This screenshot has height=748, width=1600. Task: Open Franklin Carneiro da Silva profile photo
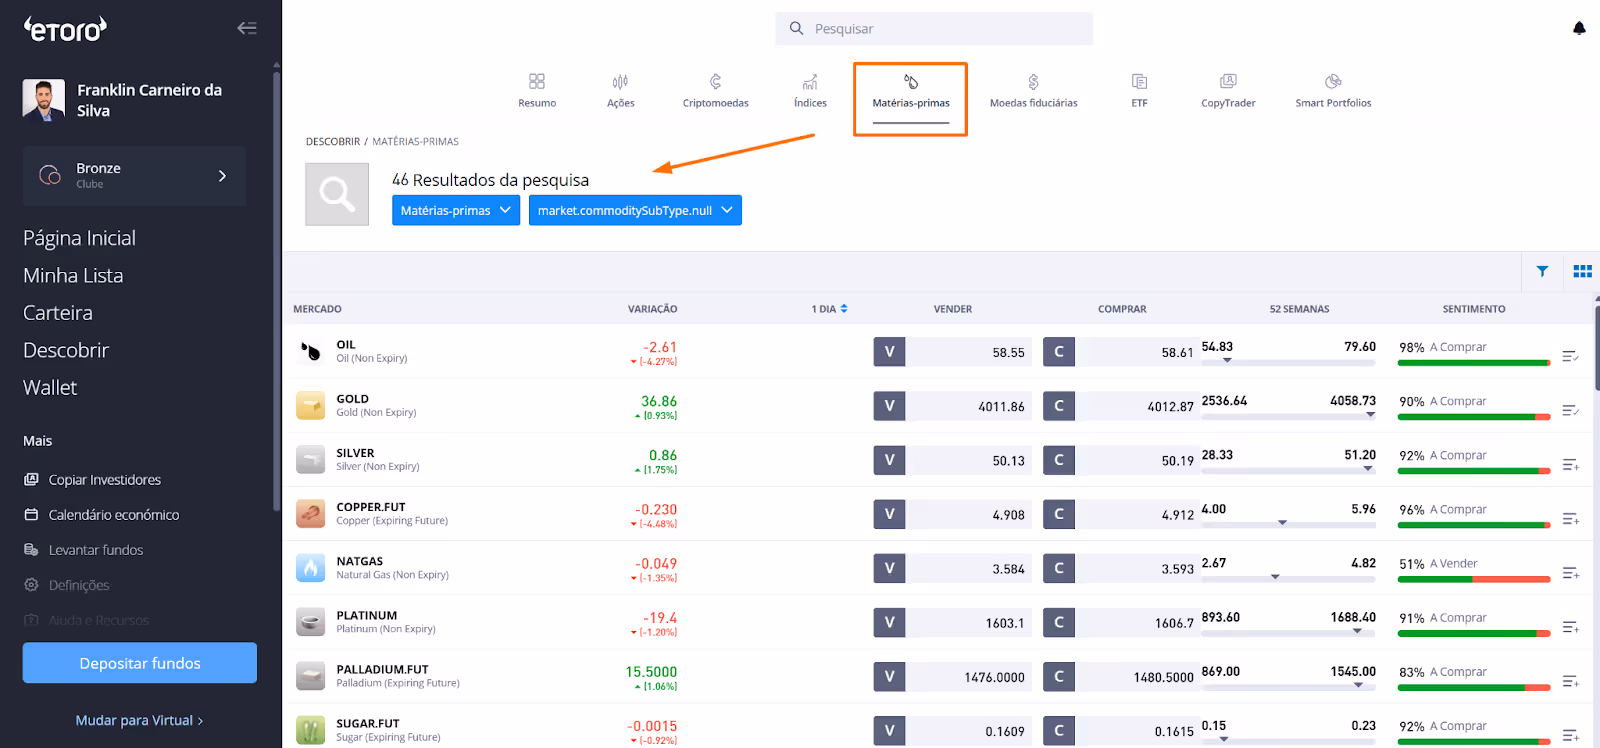tap(44, 100)
